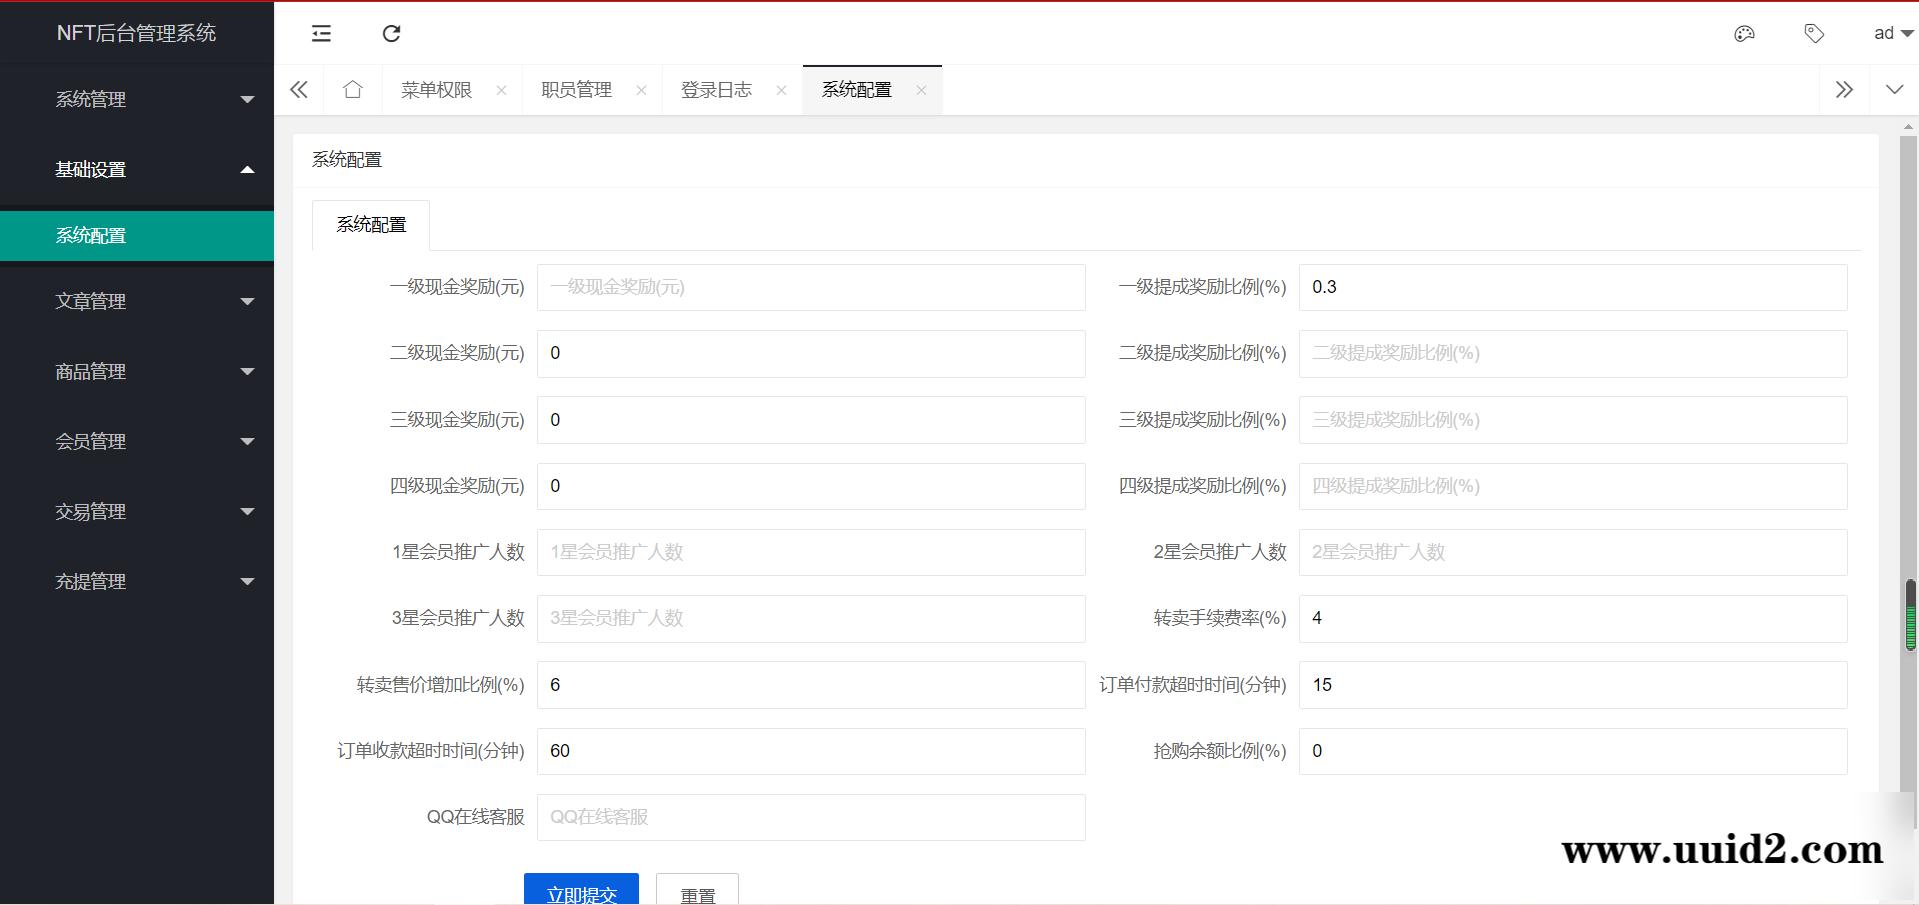Screen dimensions: 1919x905
Task: Open the ad user account dropdown
Action: coord(1891,34)
